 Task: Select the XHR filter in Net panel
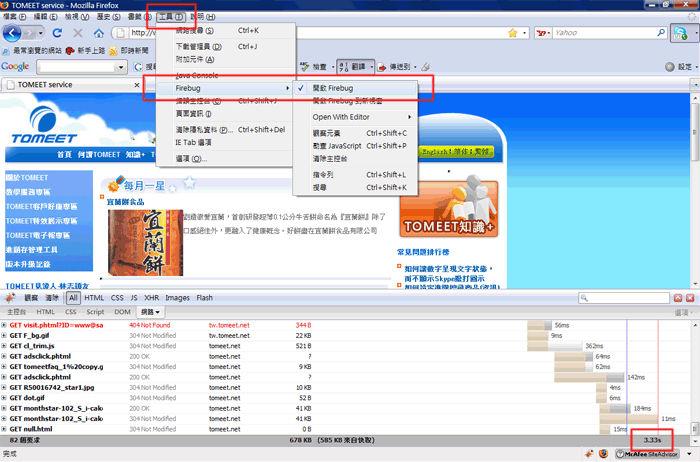tap(152, 298)
